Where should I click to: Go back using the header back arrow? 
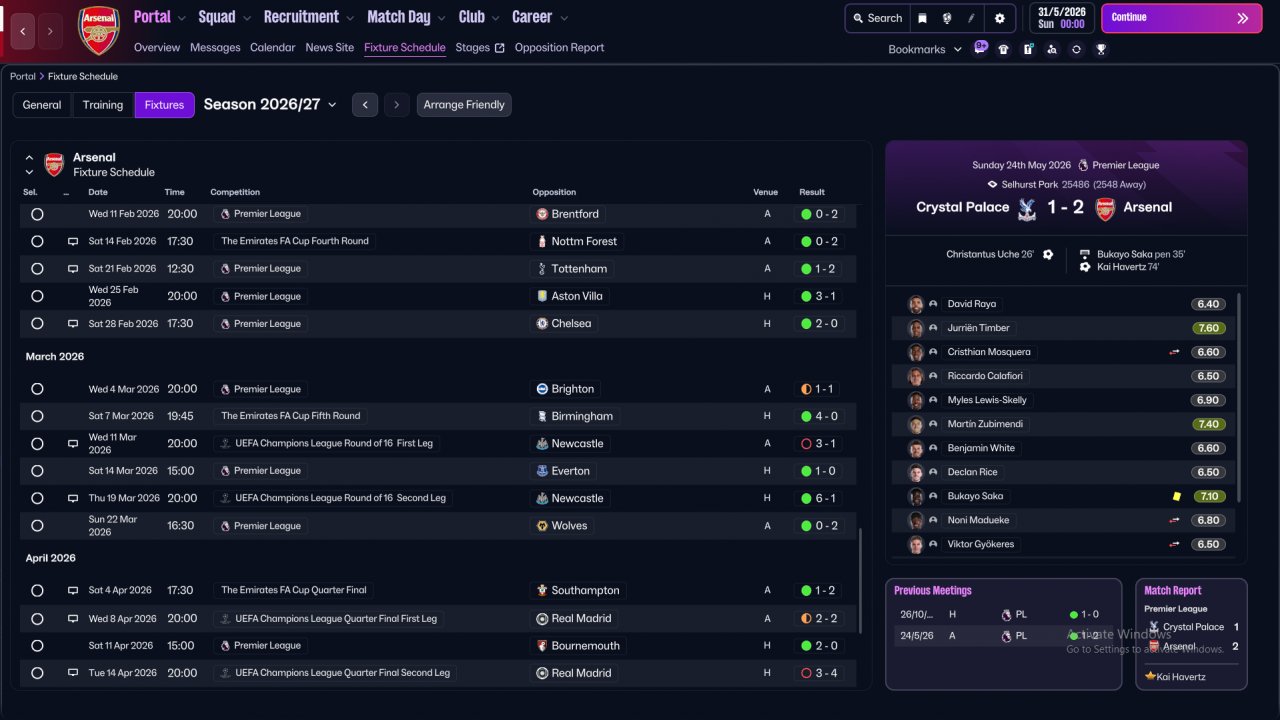[x=24, y=31]
